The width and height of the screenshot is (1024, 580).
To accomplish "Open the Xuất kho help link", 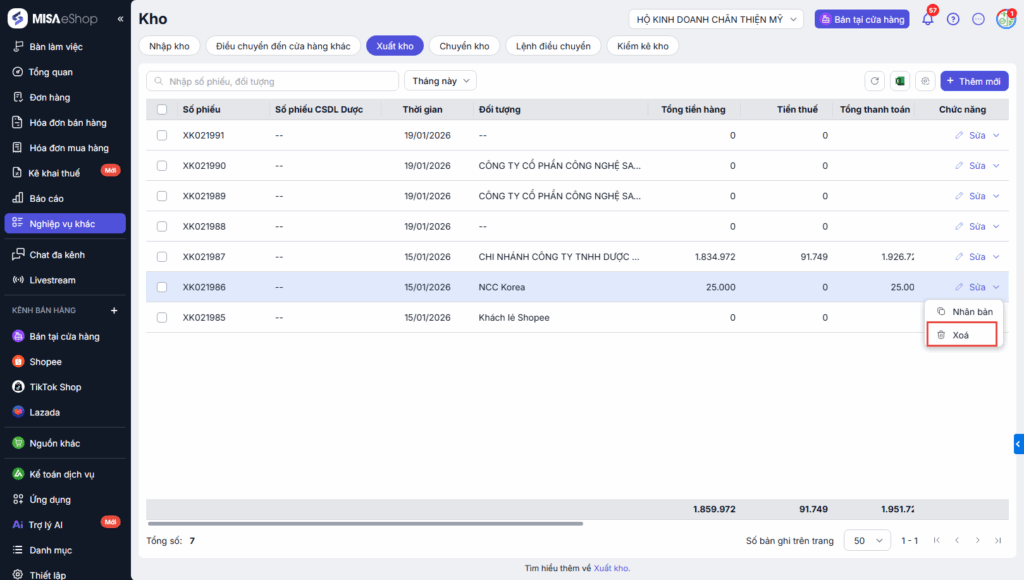I will click(611, 568).
